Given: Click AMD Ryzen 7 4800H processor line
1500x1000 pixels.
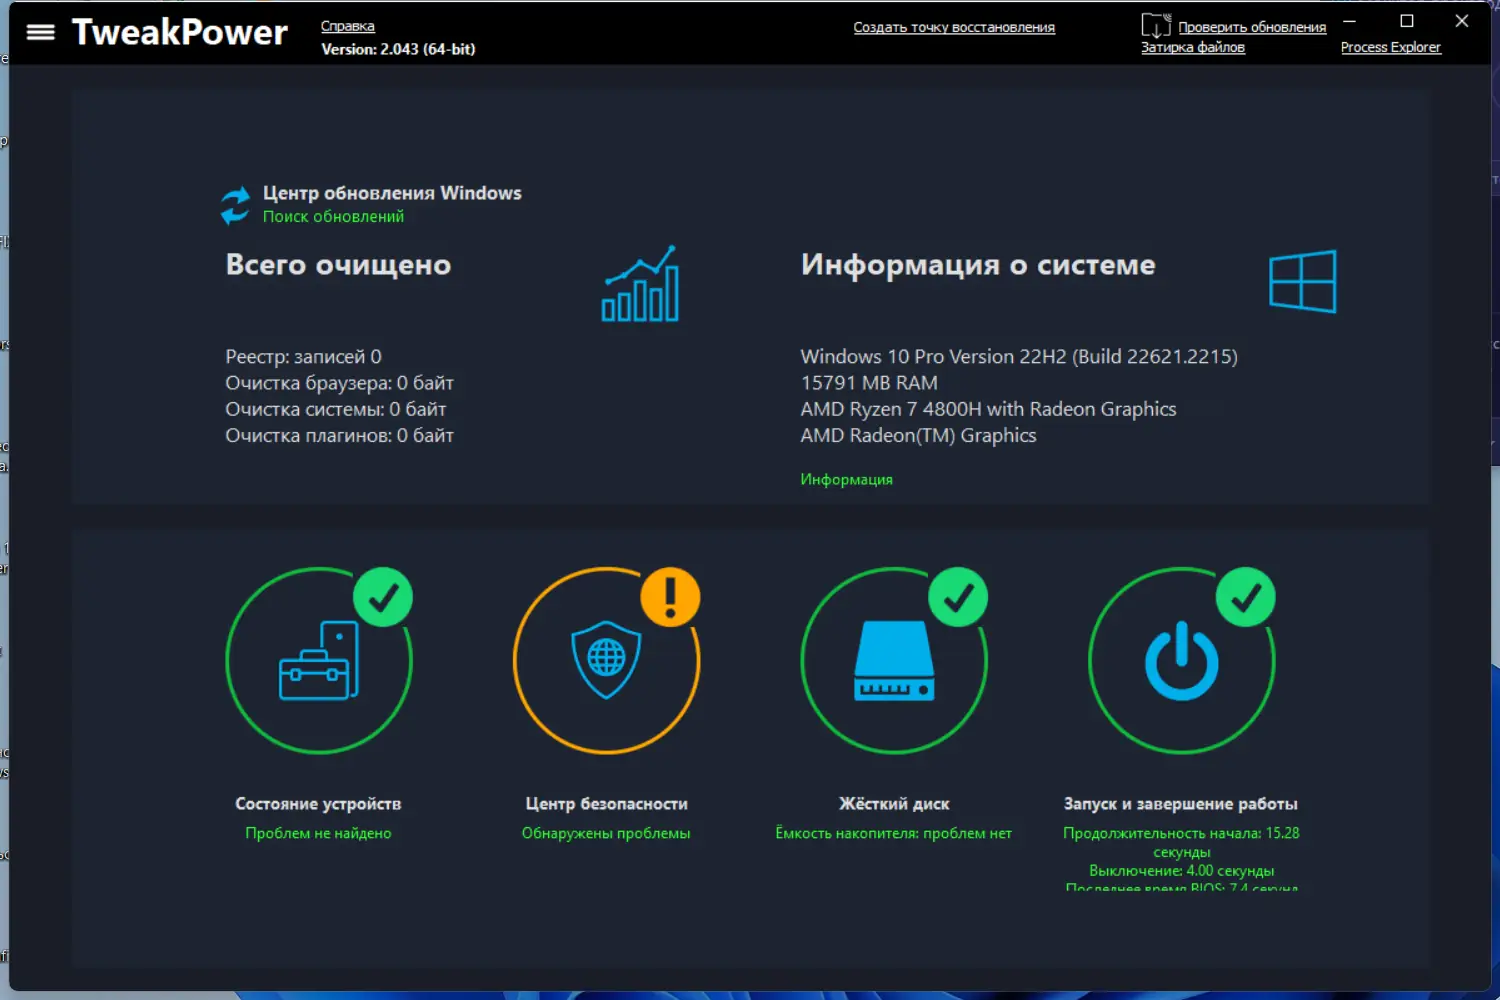Looking at the screenshot, I should (x=988, y=409).
